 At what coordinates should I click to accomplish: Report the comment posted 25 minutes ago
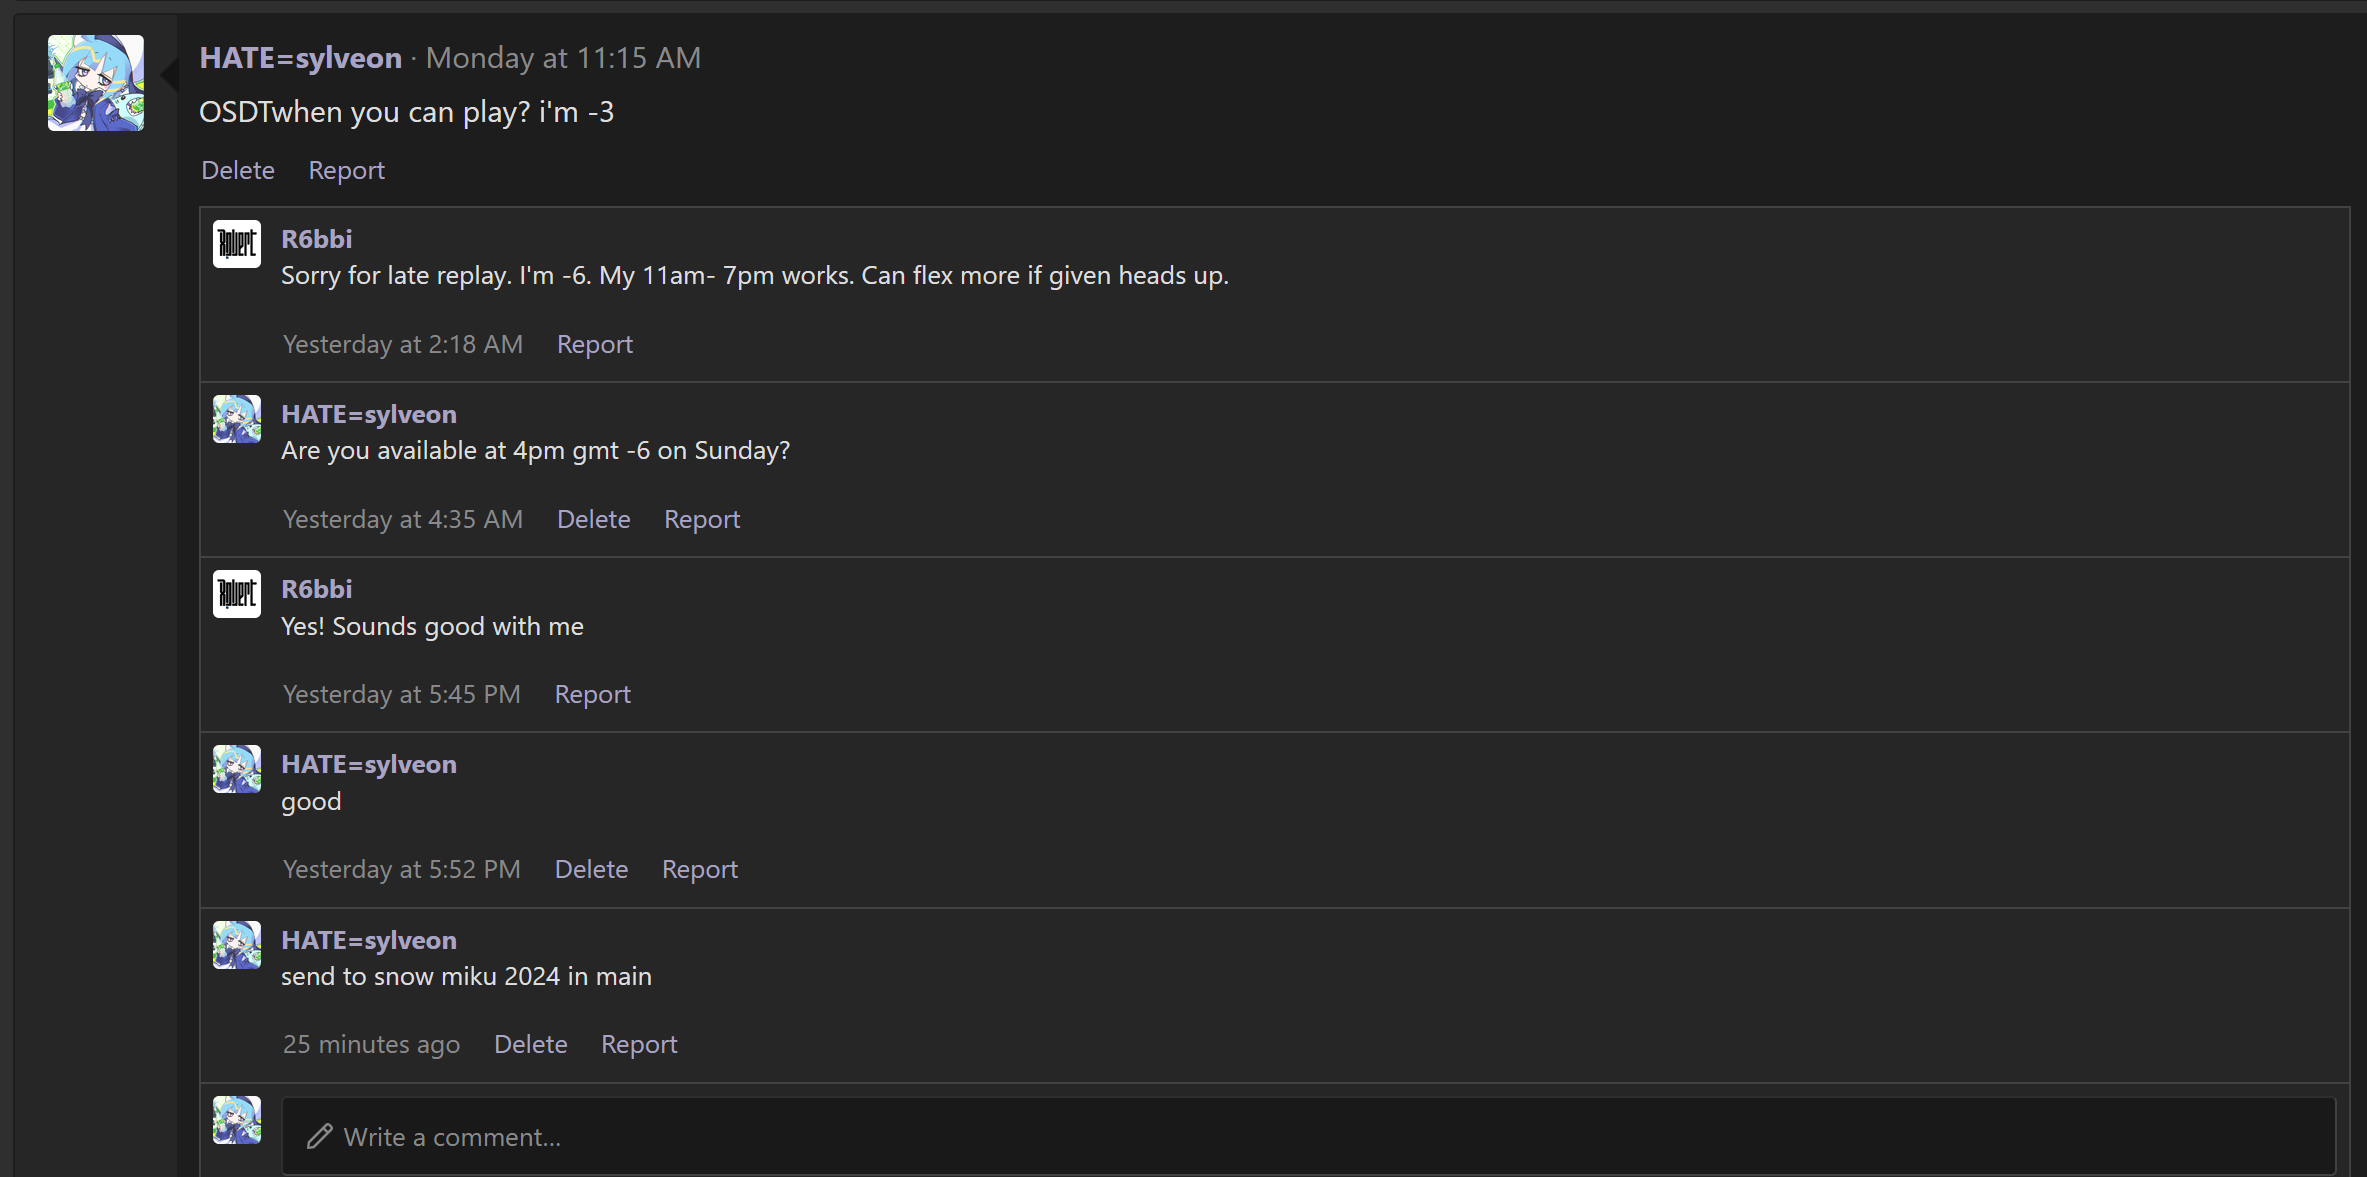(639, 1044)
